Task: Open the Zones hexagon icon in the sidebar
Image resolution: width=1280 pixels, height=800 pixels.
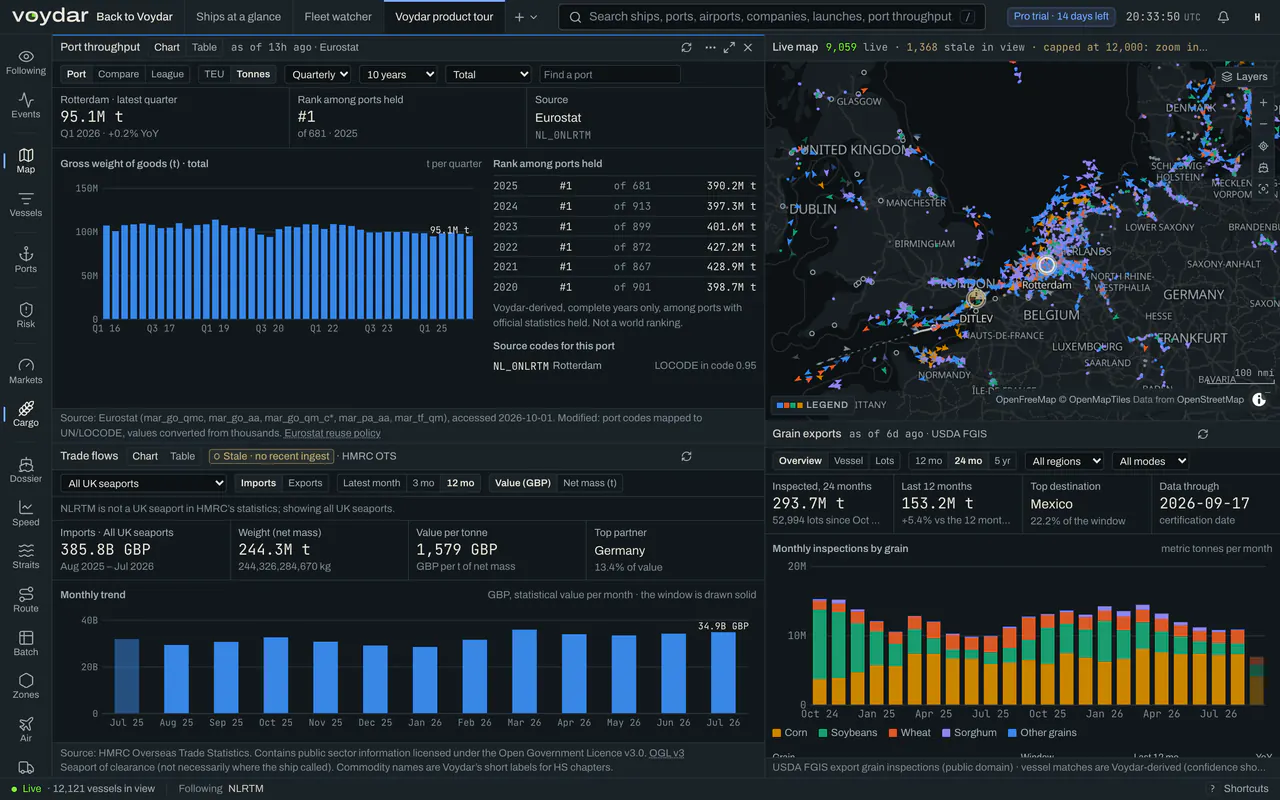Action: 26,686
